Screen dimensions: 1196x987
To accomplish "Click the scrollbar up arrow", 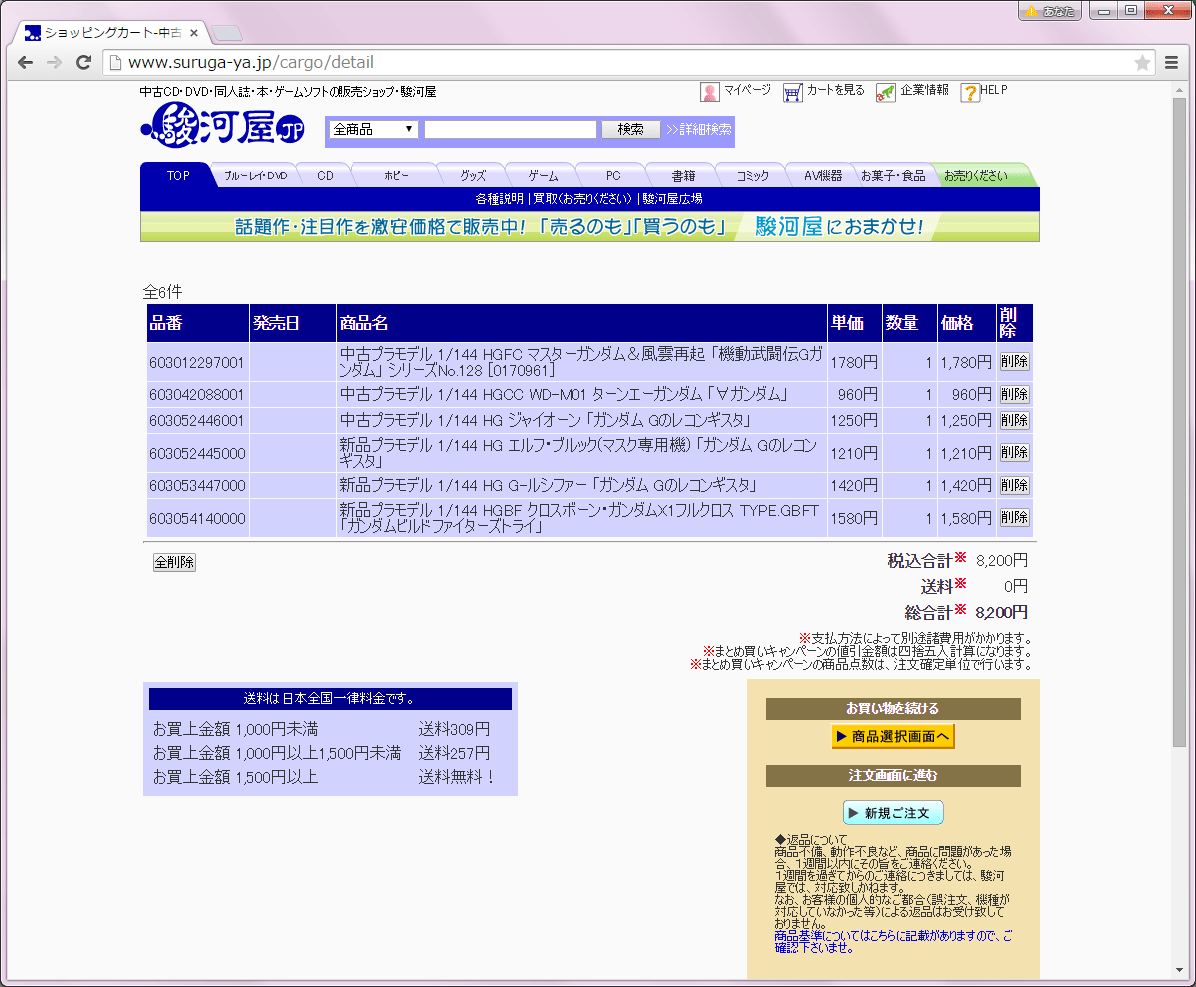I will point(1179,90).
